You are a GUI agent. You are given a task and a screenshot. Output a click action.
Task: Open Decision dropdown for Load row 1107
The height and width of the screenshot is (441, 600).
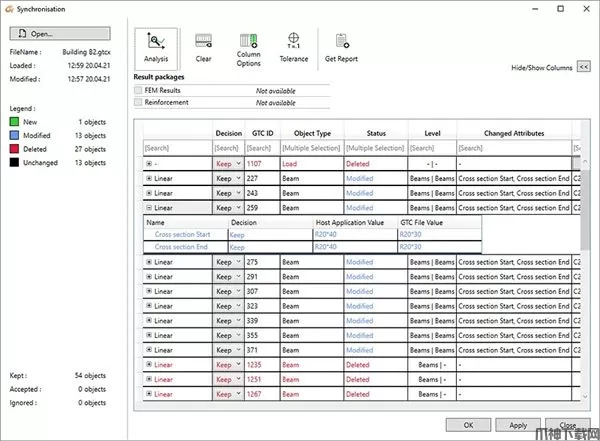236,163
